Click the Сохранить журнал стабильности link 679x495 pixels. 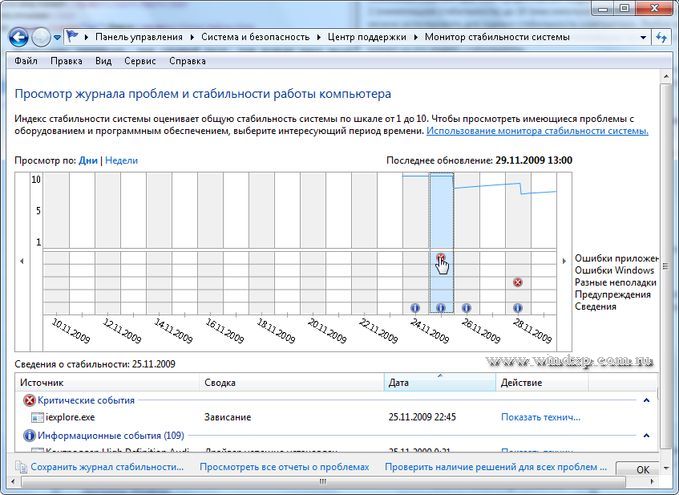(x=107, y=467)
